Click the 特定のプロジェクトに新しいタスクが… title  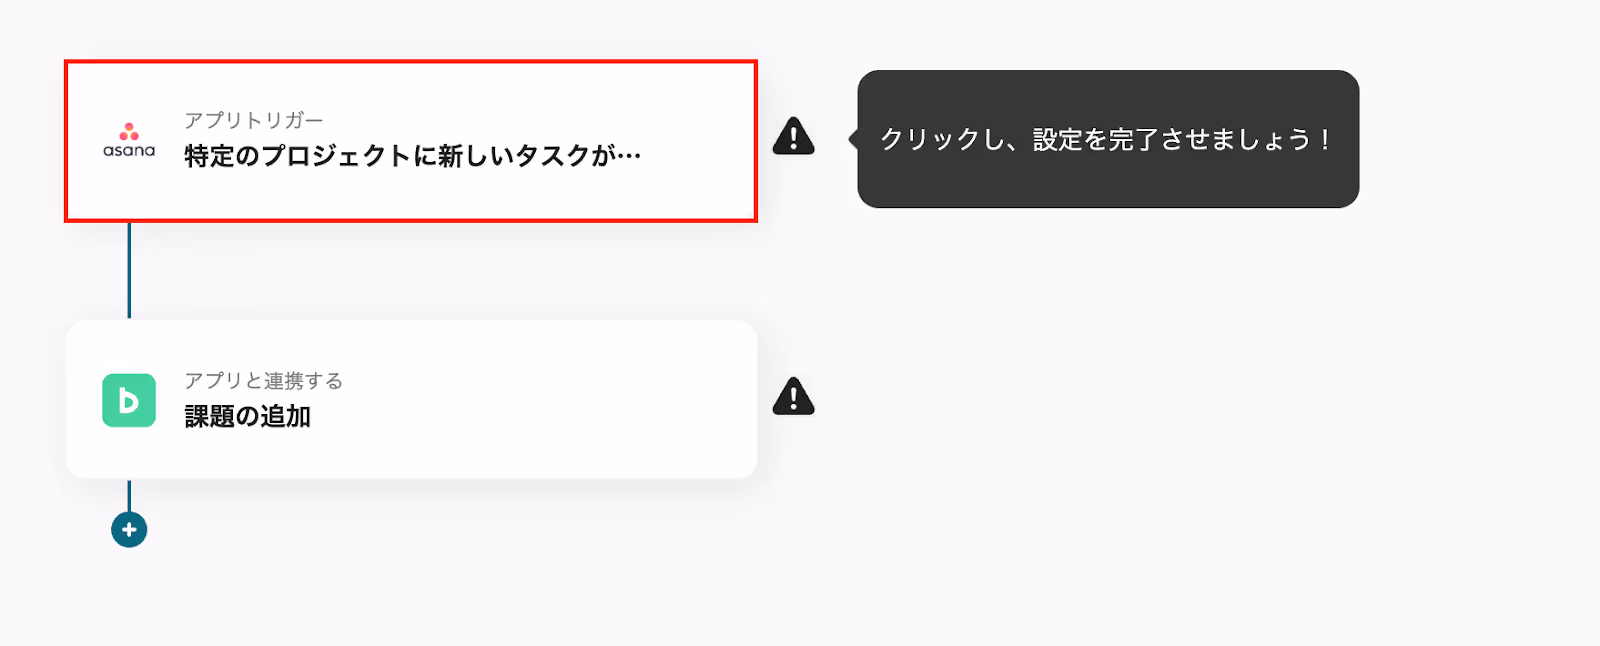(413, 156)
